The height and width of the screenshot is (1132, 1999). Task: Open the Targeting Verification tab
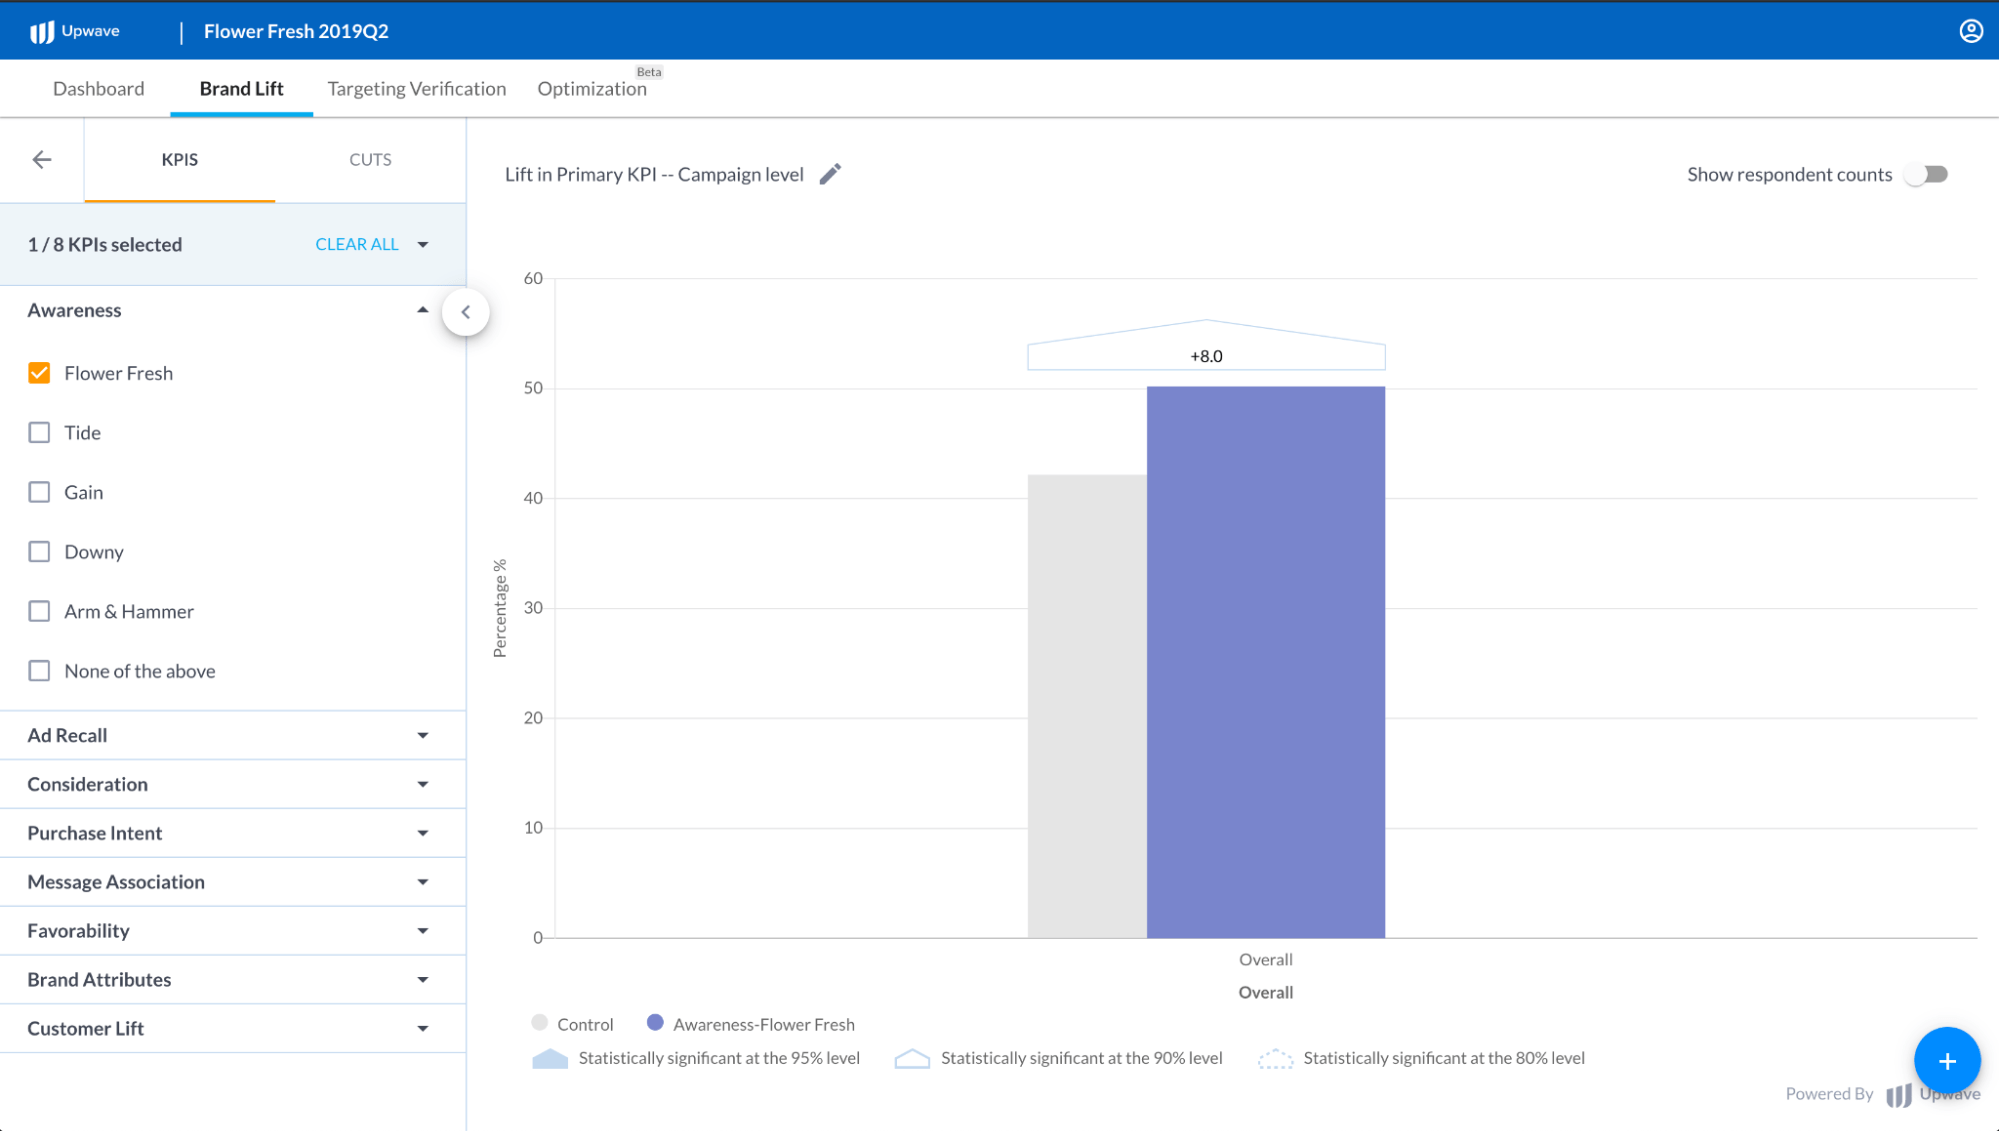click(x=417, y=88)
